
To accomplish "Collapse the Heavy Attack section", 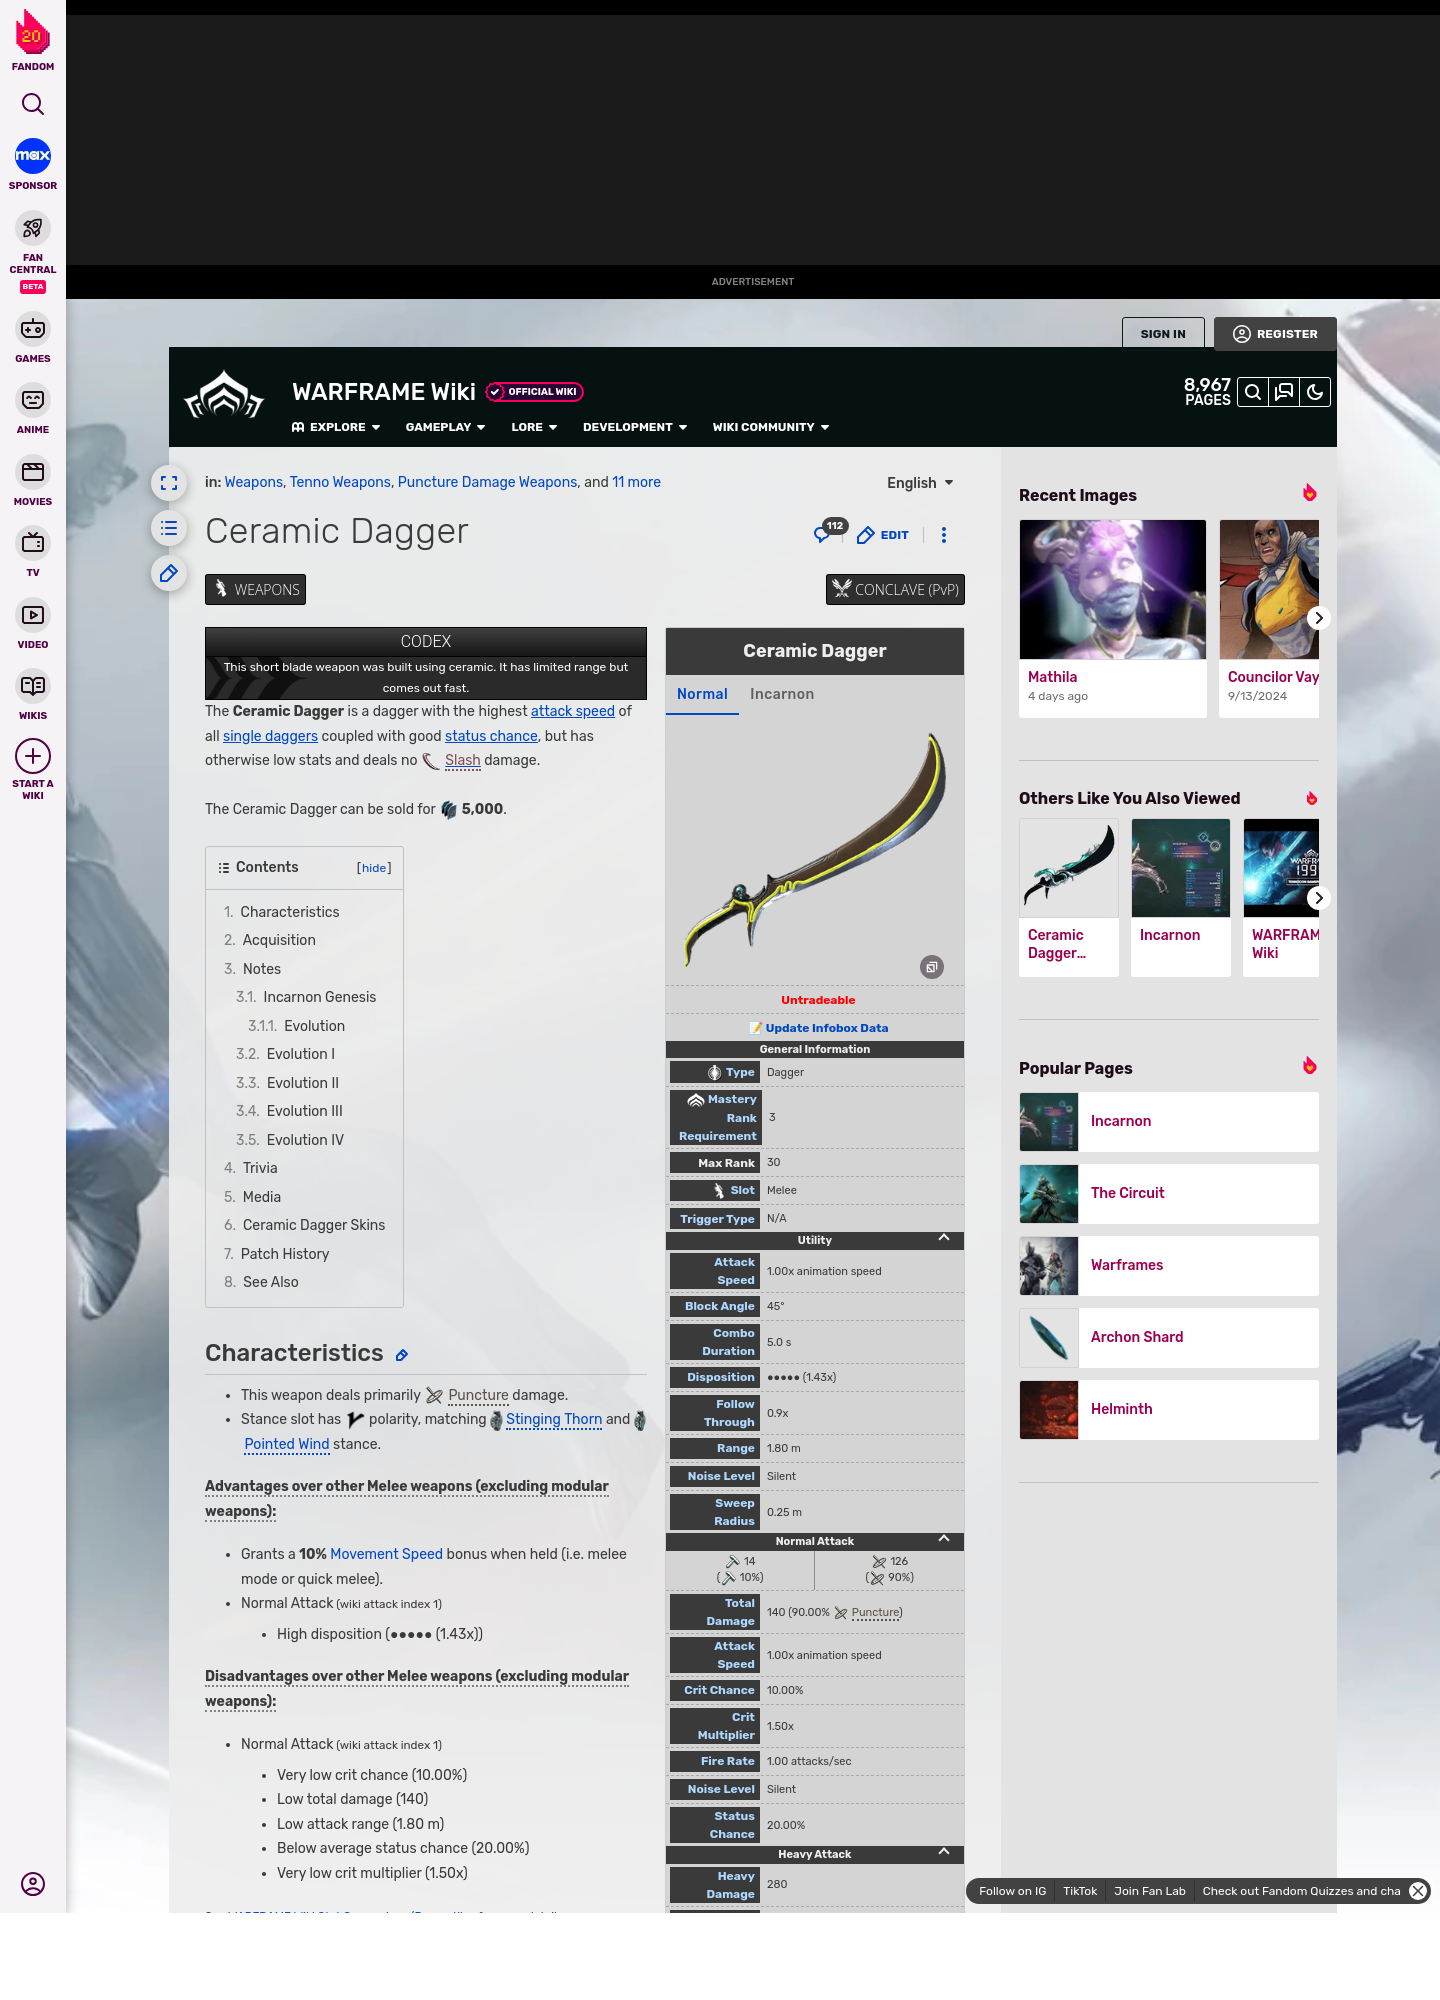I will (x=944, y=1852).
